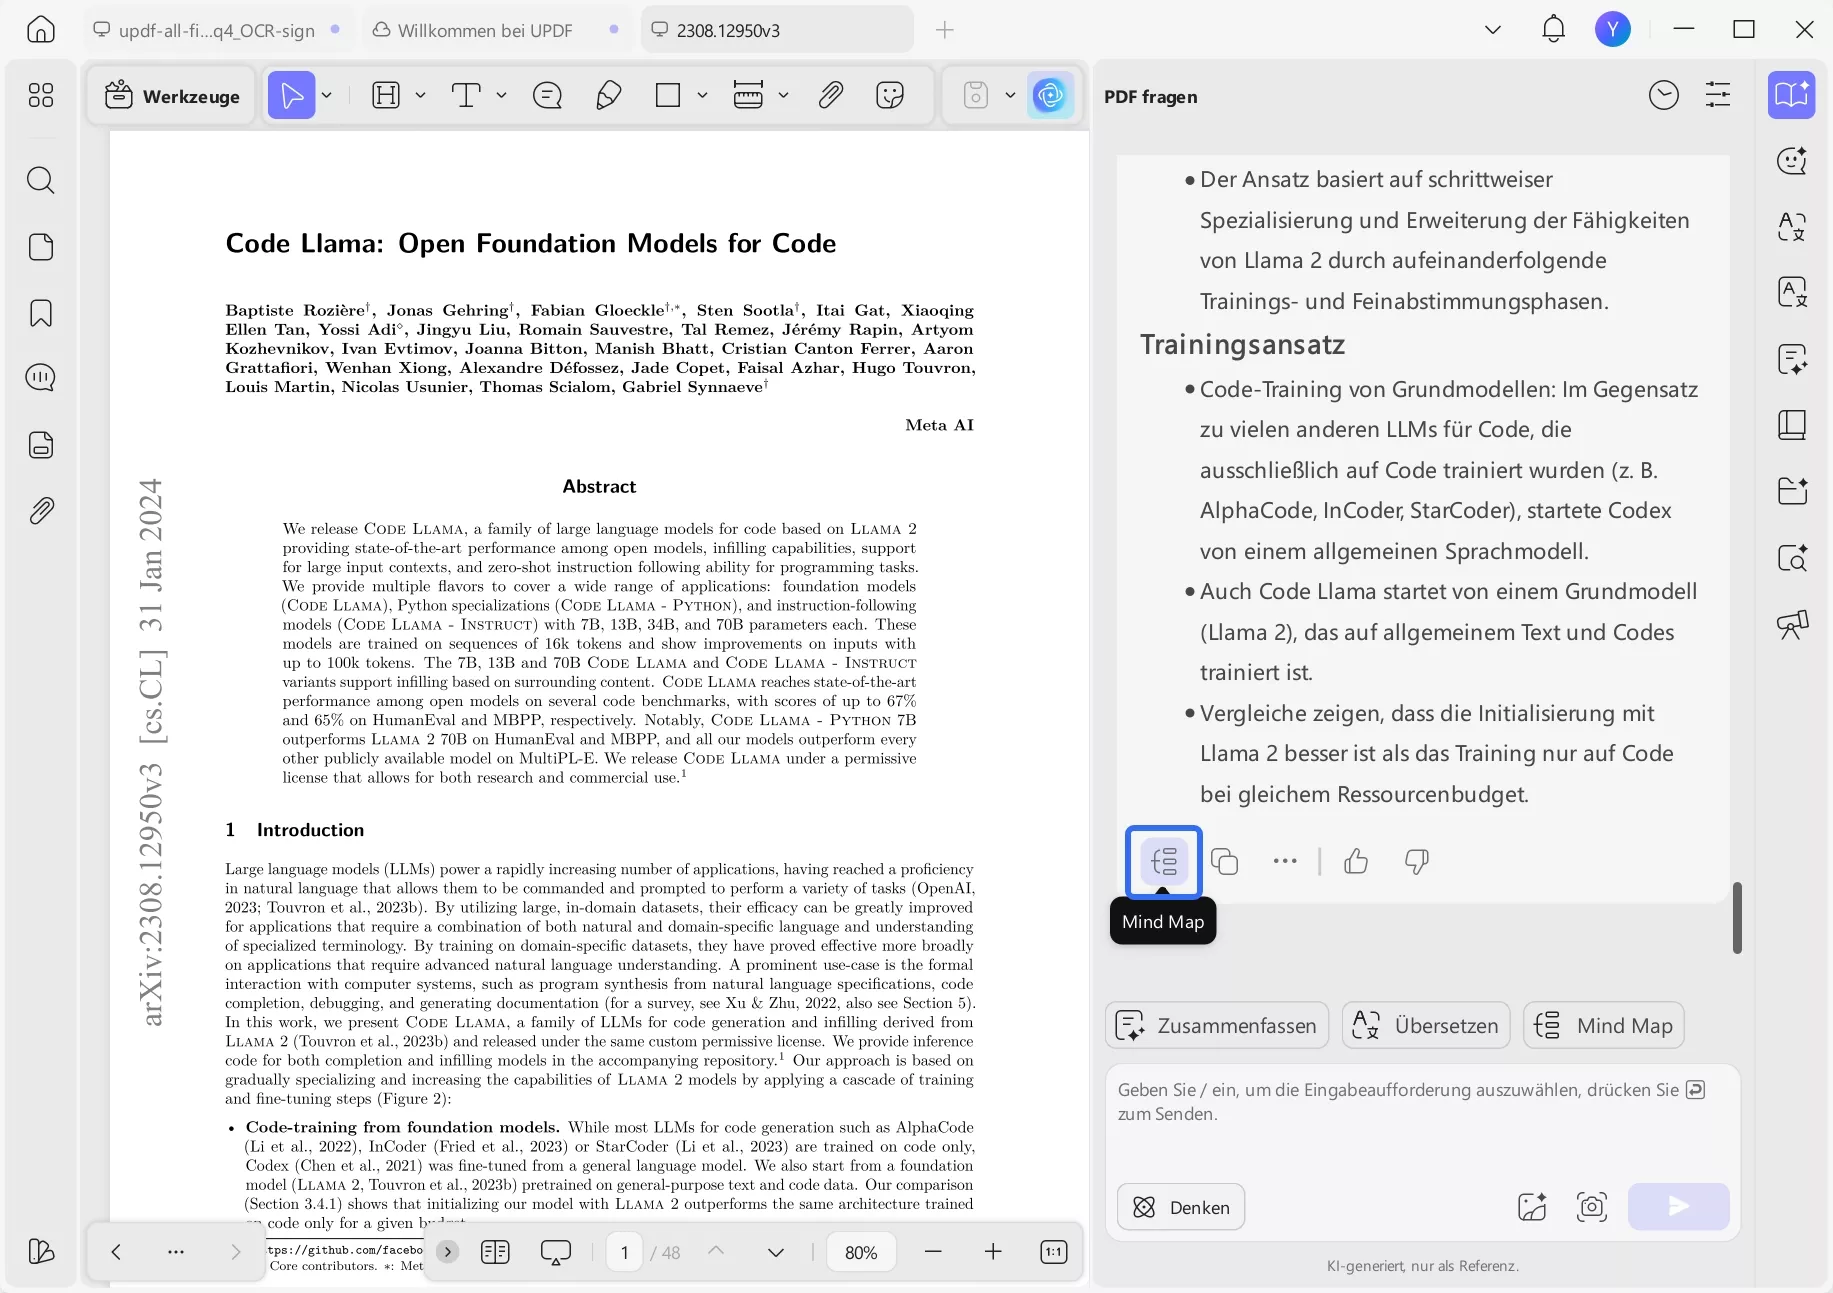Toggle the Denken thinking mode
This screenshot has width=1833, height=1293.
(x=1181, y=1207)
